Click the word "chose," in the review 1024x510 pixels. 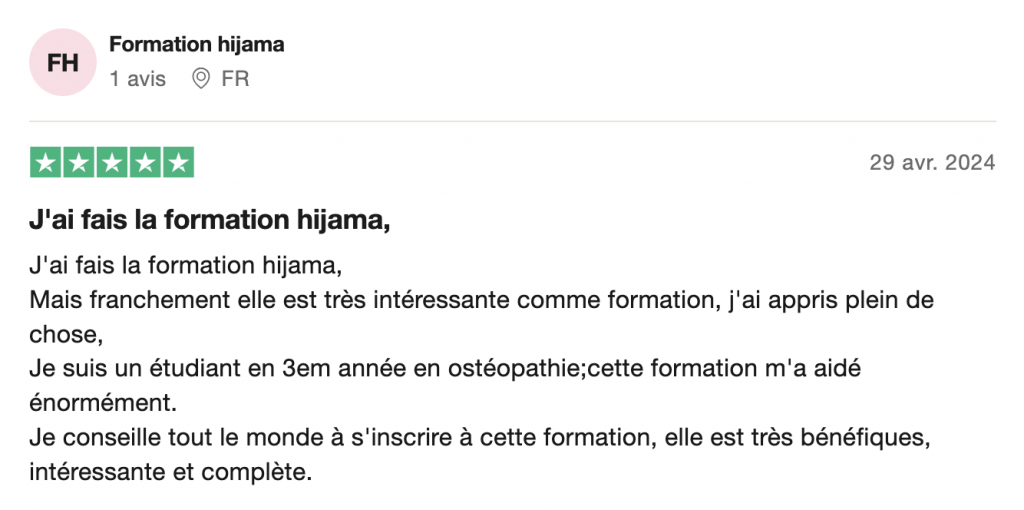(66, 331)
